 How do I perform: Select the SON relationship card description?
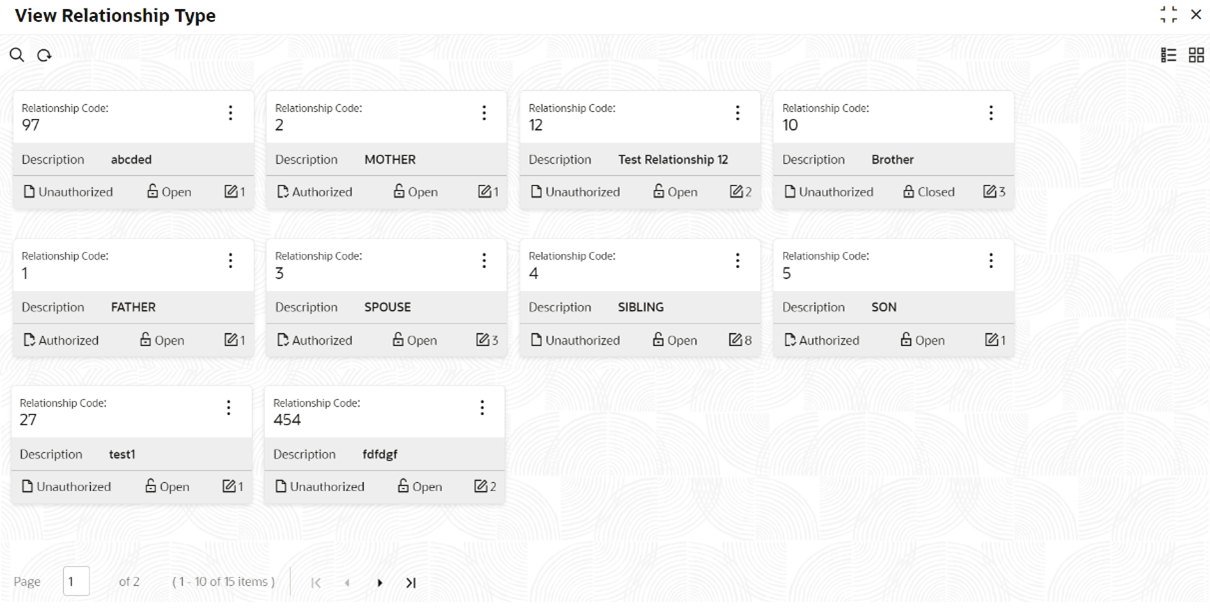884,307
